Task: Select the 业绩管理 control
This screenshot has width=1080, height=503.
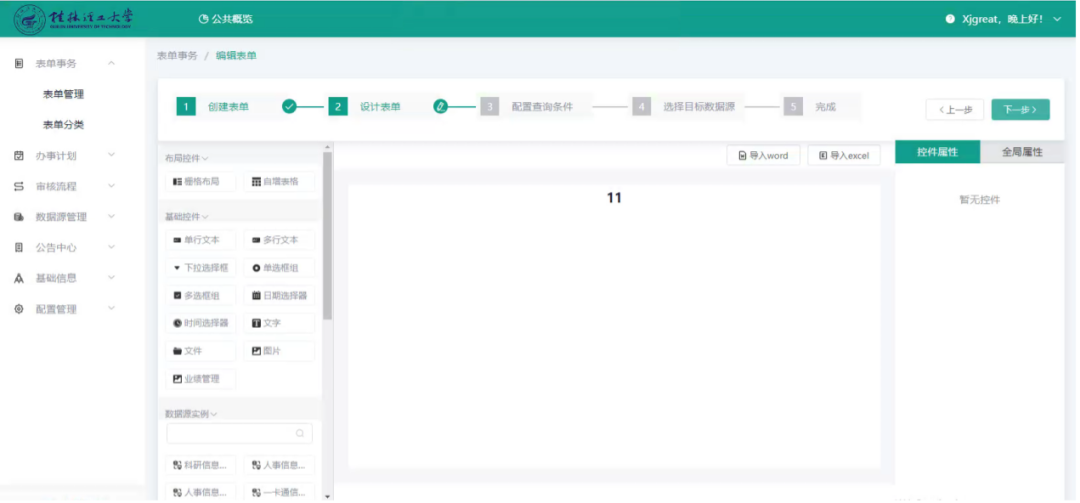Action: (200, 379)
